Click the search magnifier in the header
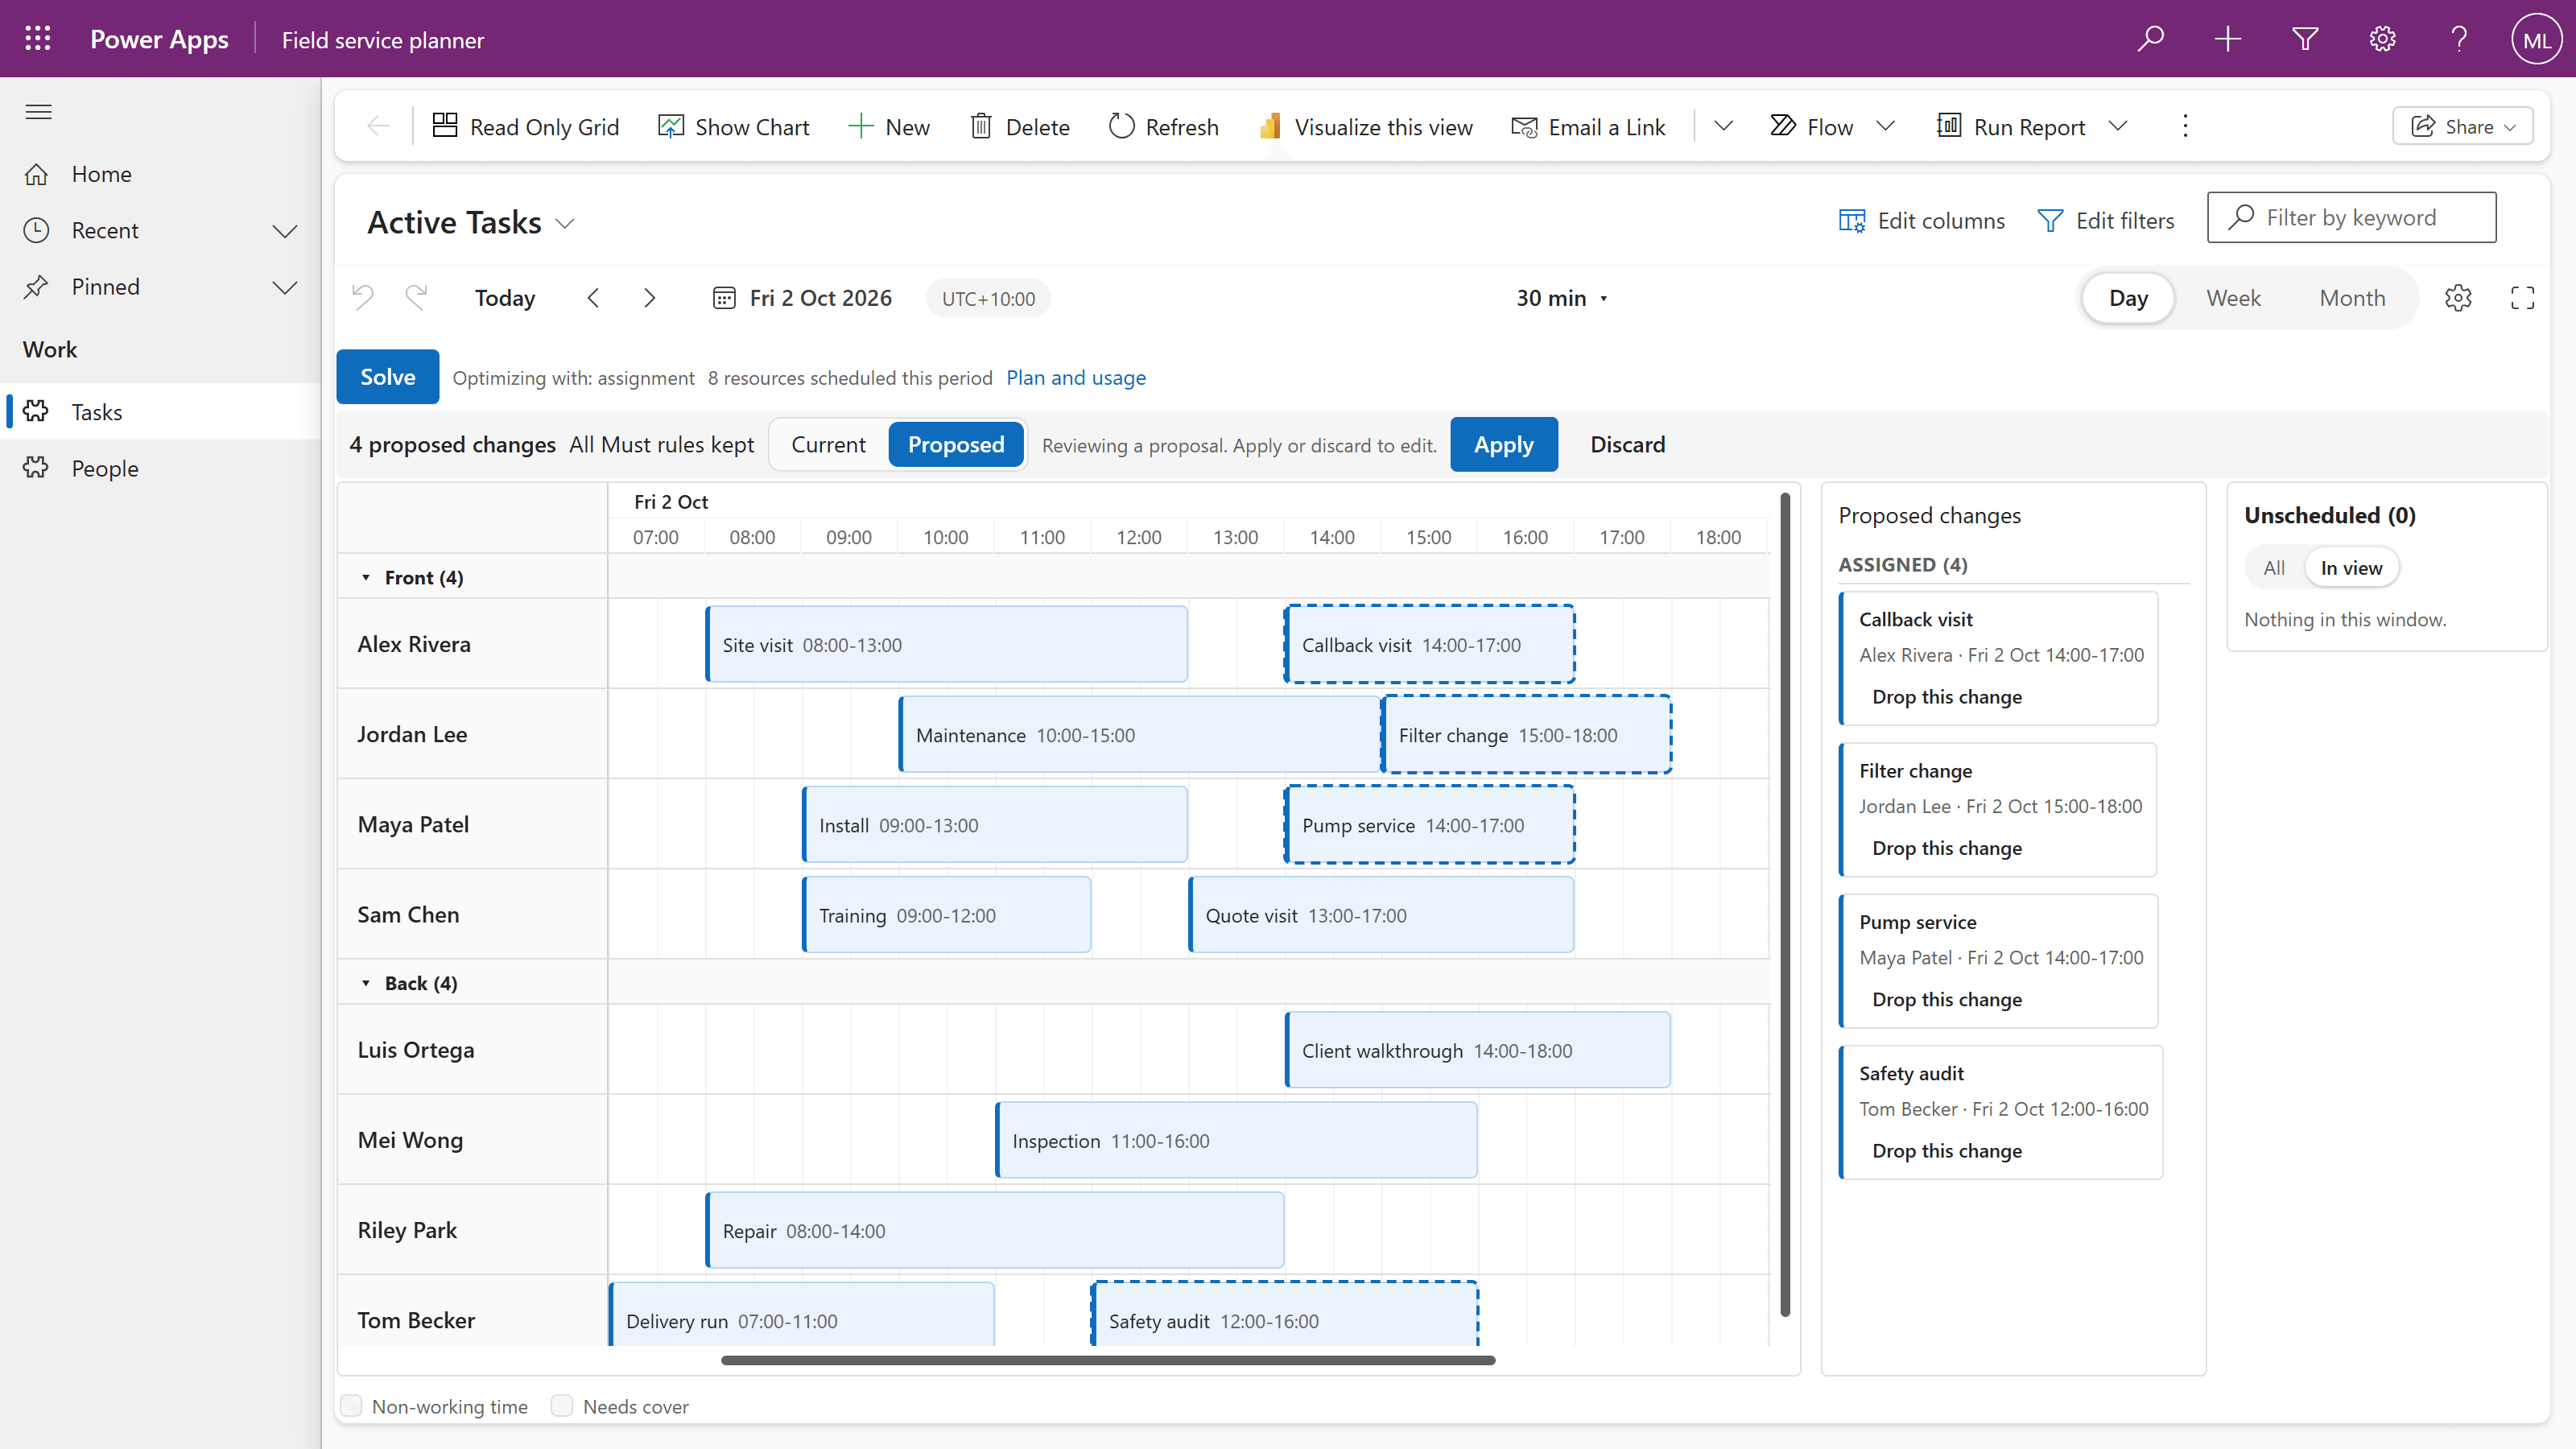This screenshot has height=1449, width=2576. (x=2150, y=39)
